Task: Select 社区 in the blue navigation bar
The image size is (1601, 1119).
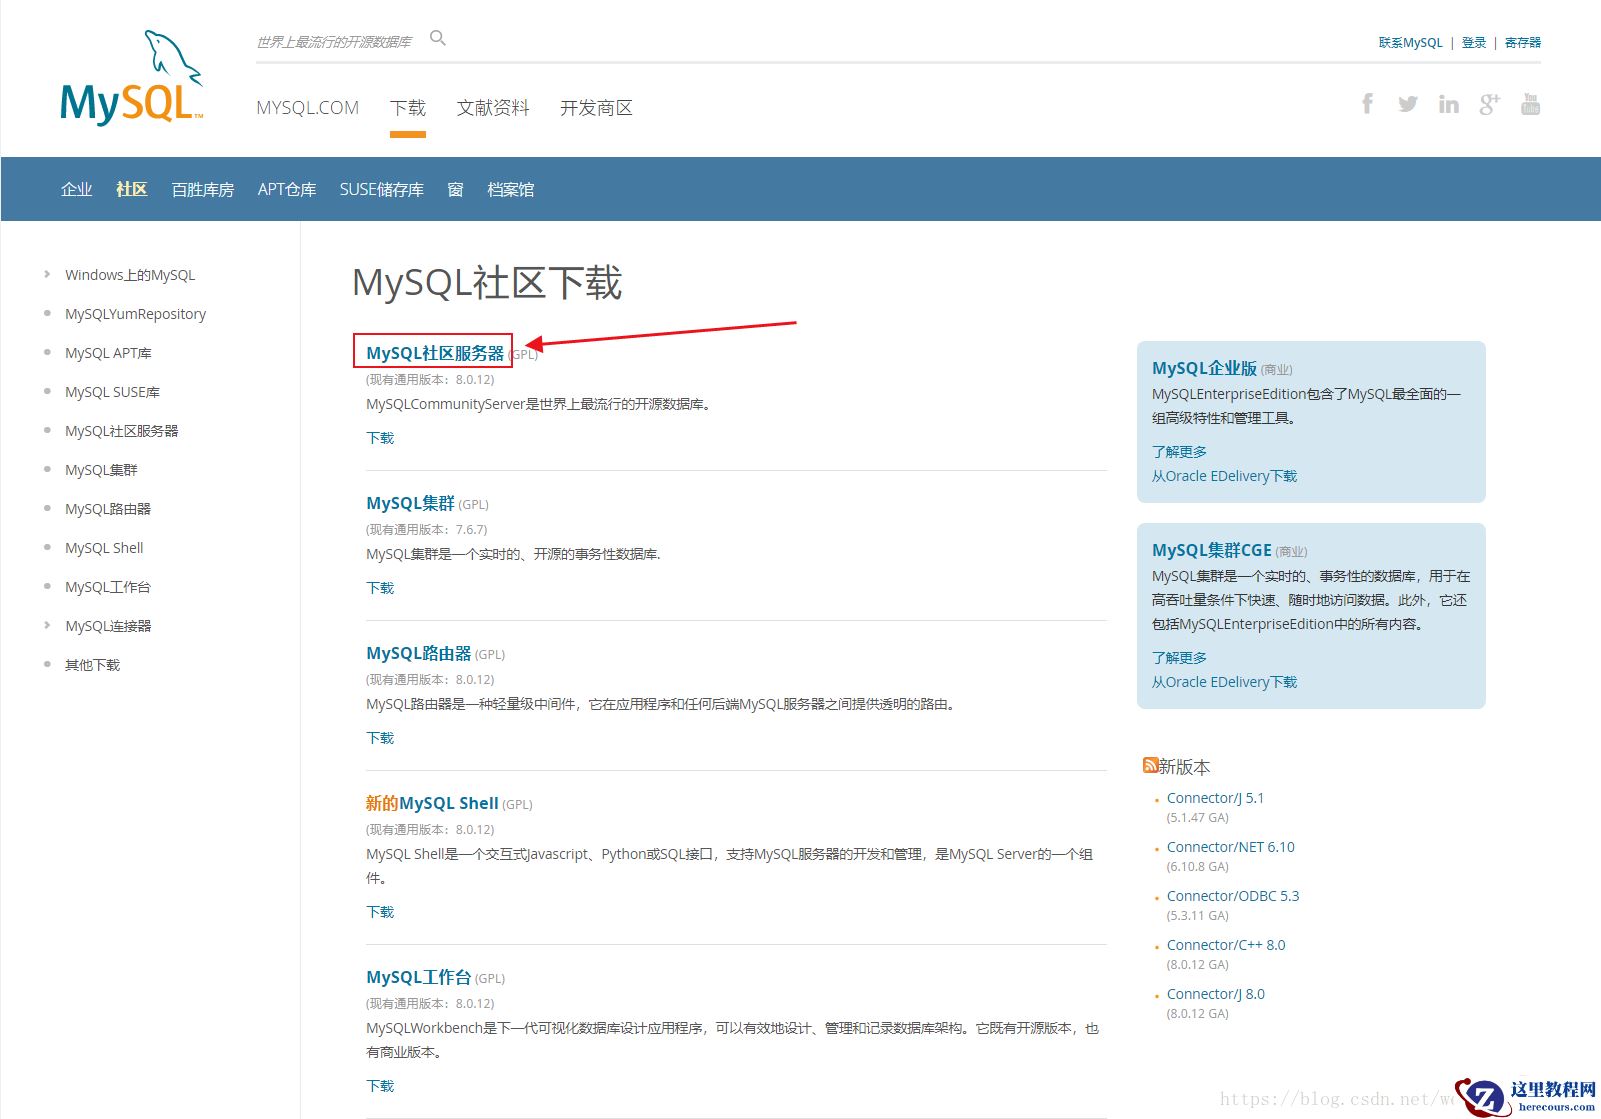Action: (131, 189)
